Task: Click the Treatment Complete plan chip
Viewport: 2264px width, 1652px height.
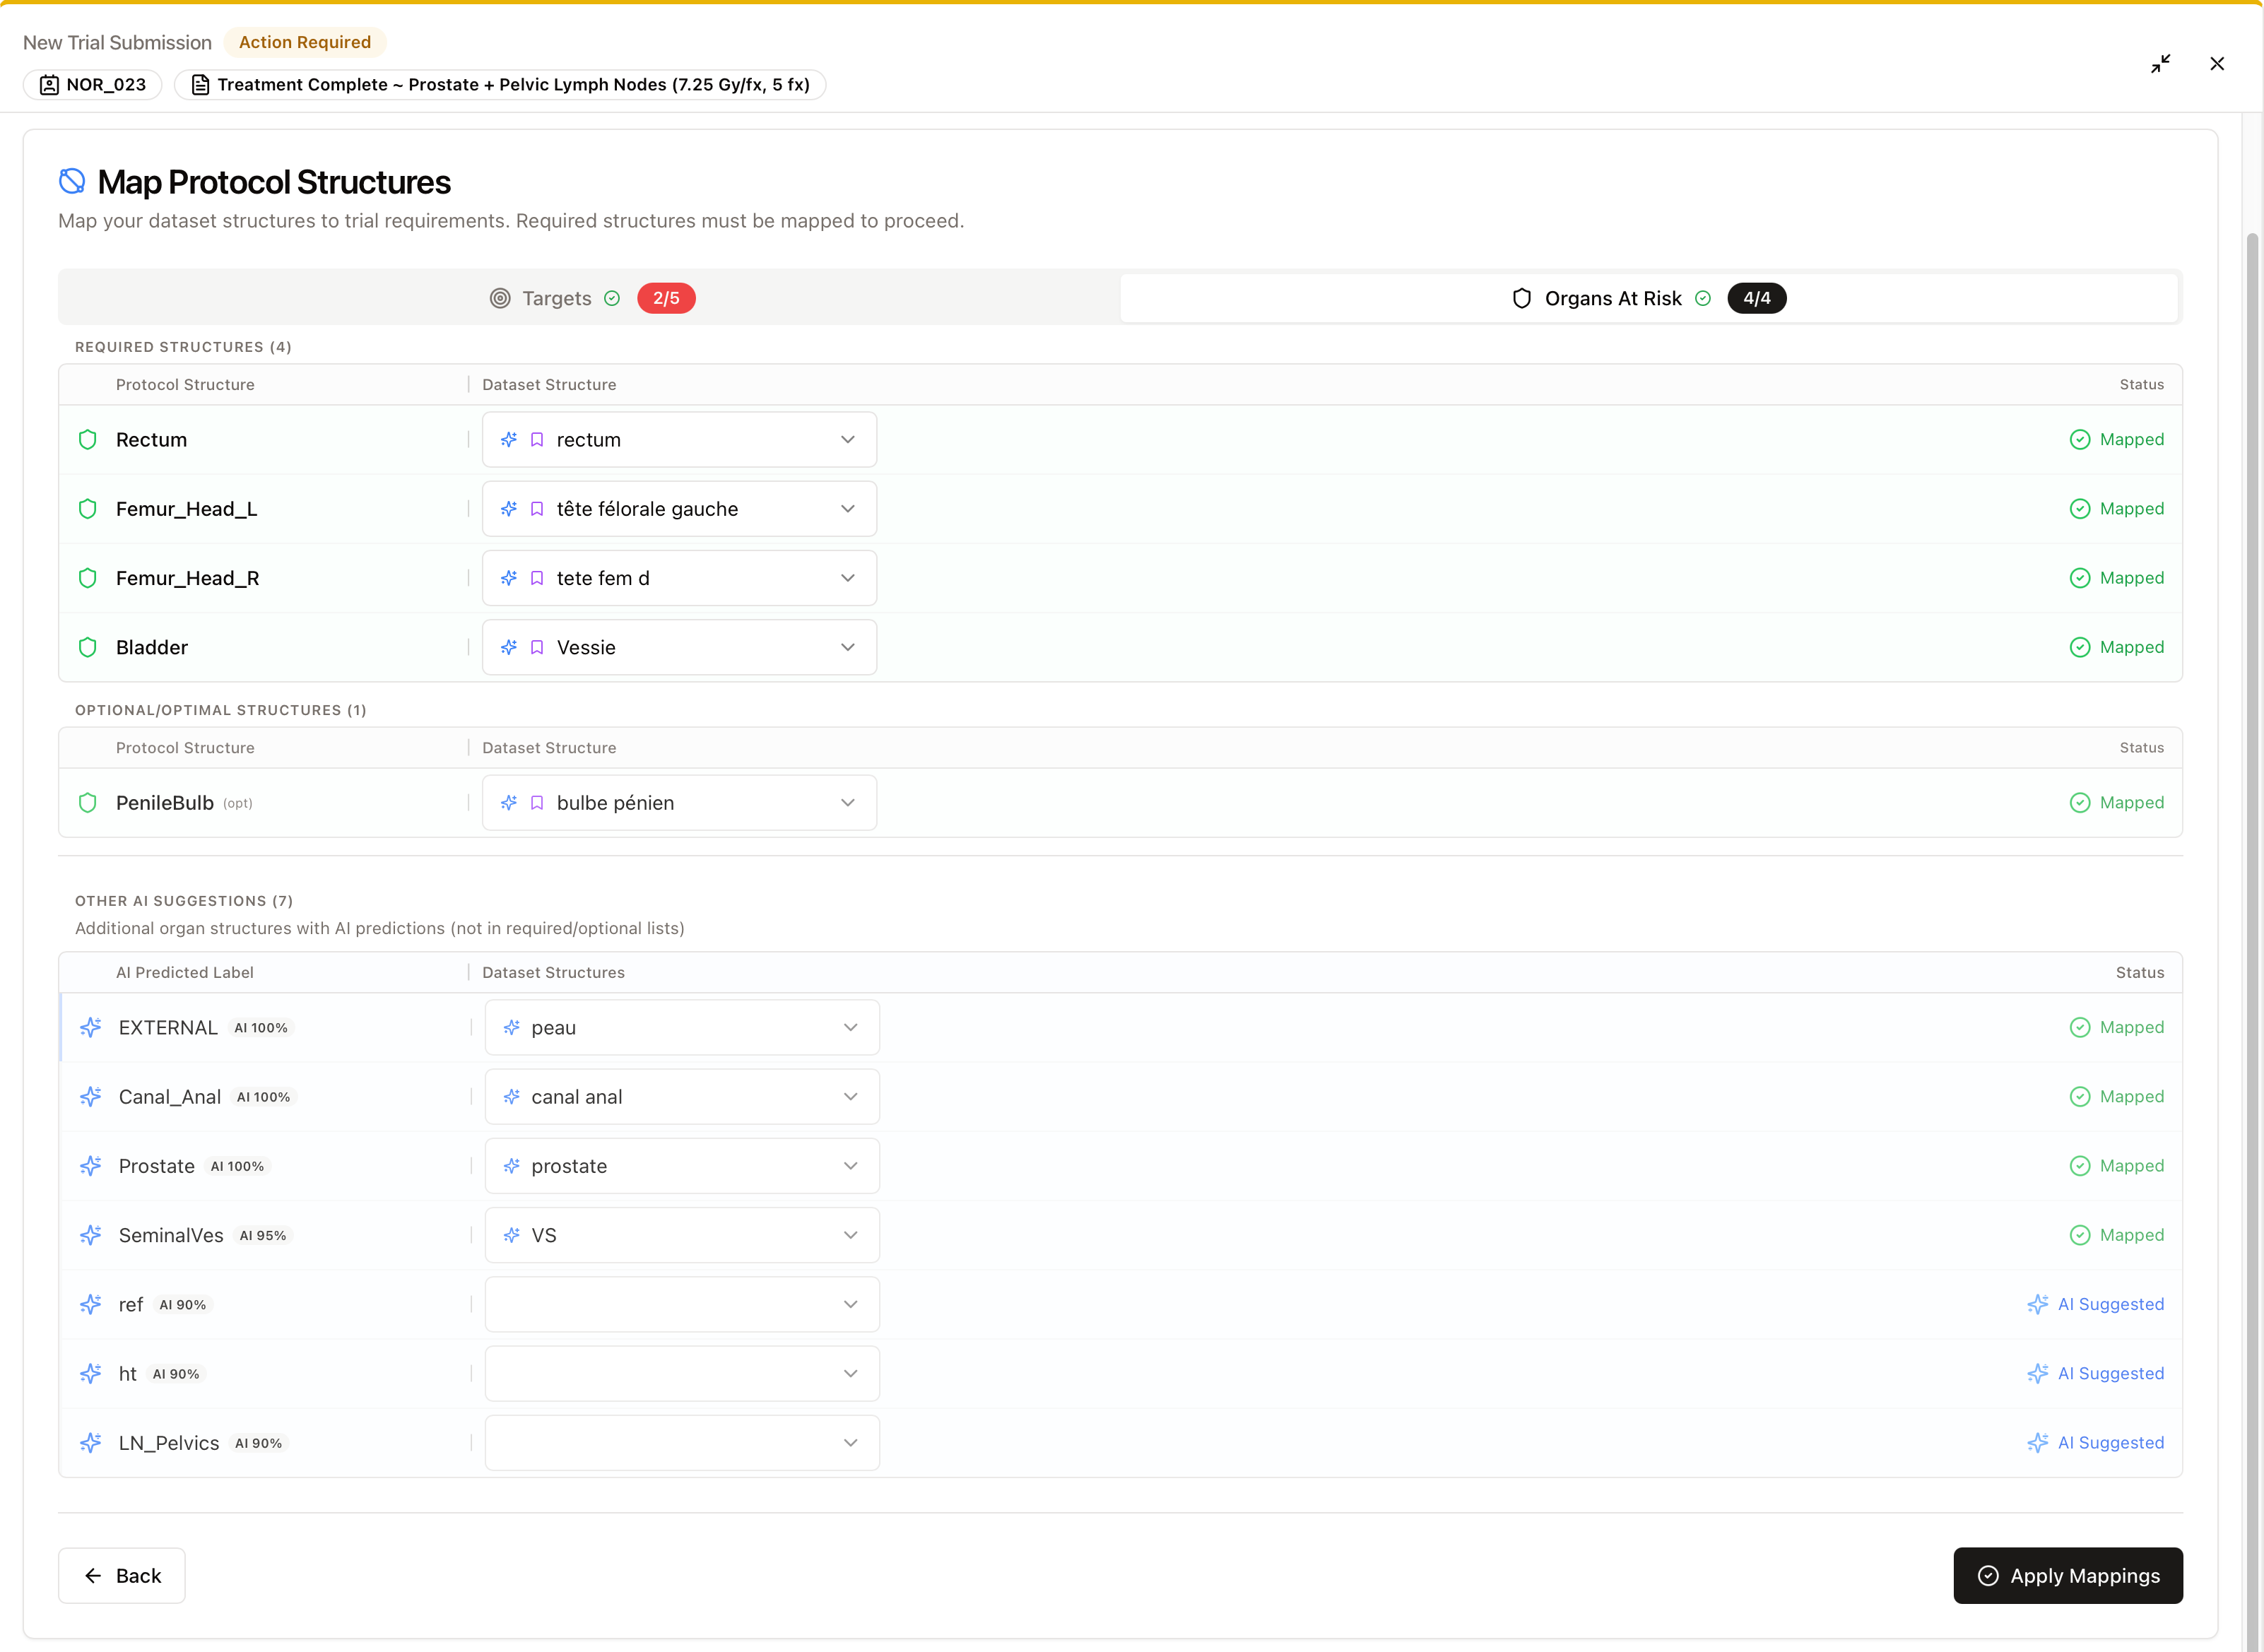Action: click(500, 85)
